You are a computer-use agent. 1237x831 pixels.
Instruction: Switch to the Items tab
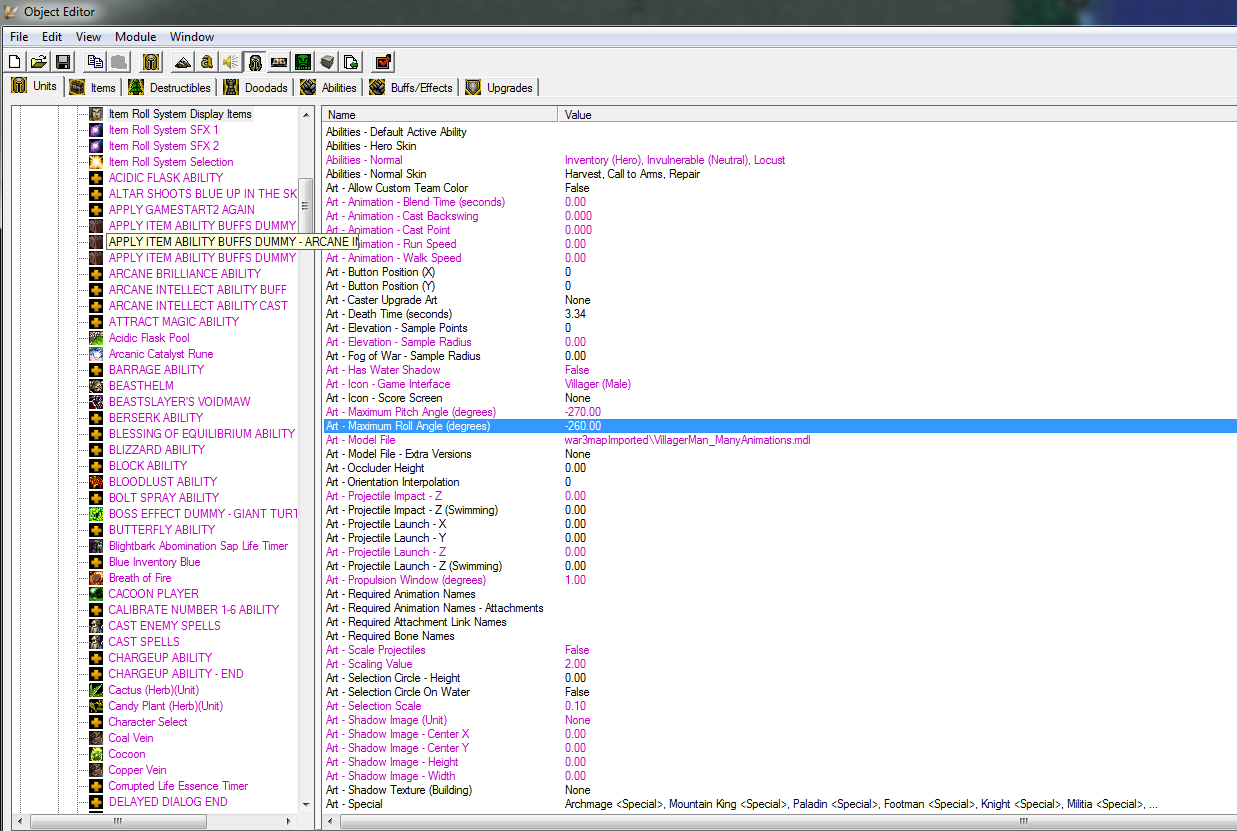coord(93,88)
